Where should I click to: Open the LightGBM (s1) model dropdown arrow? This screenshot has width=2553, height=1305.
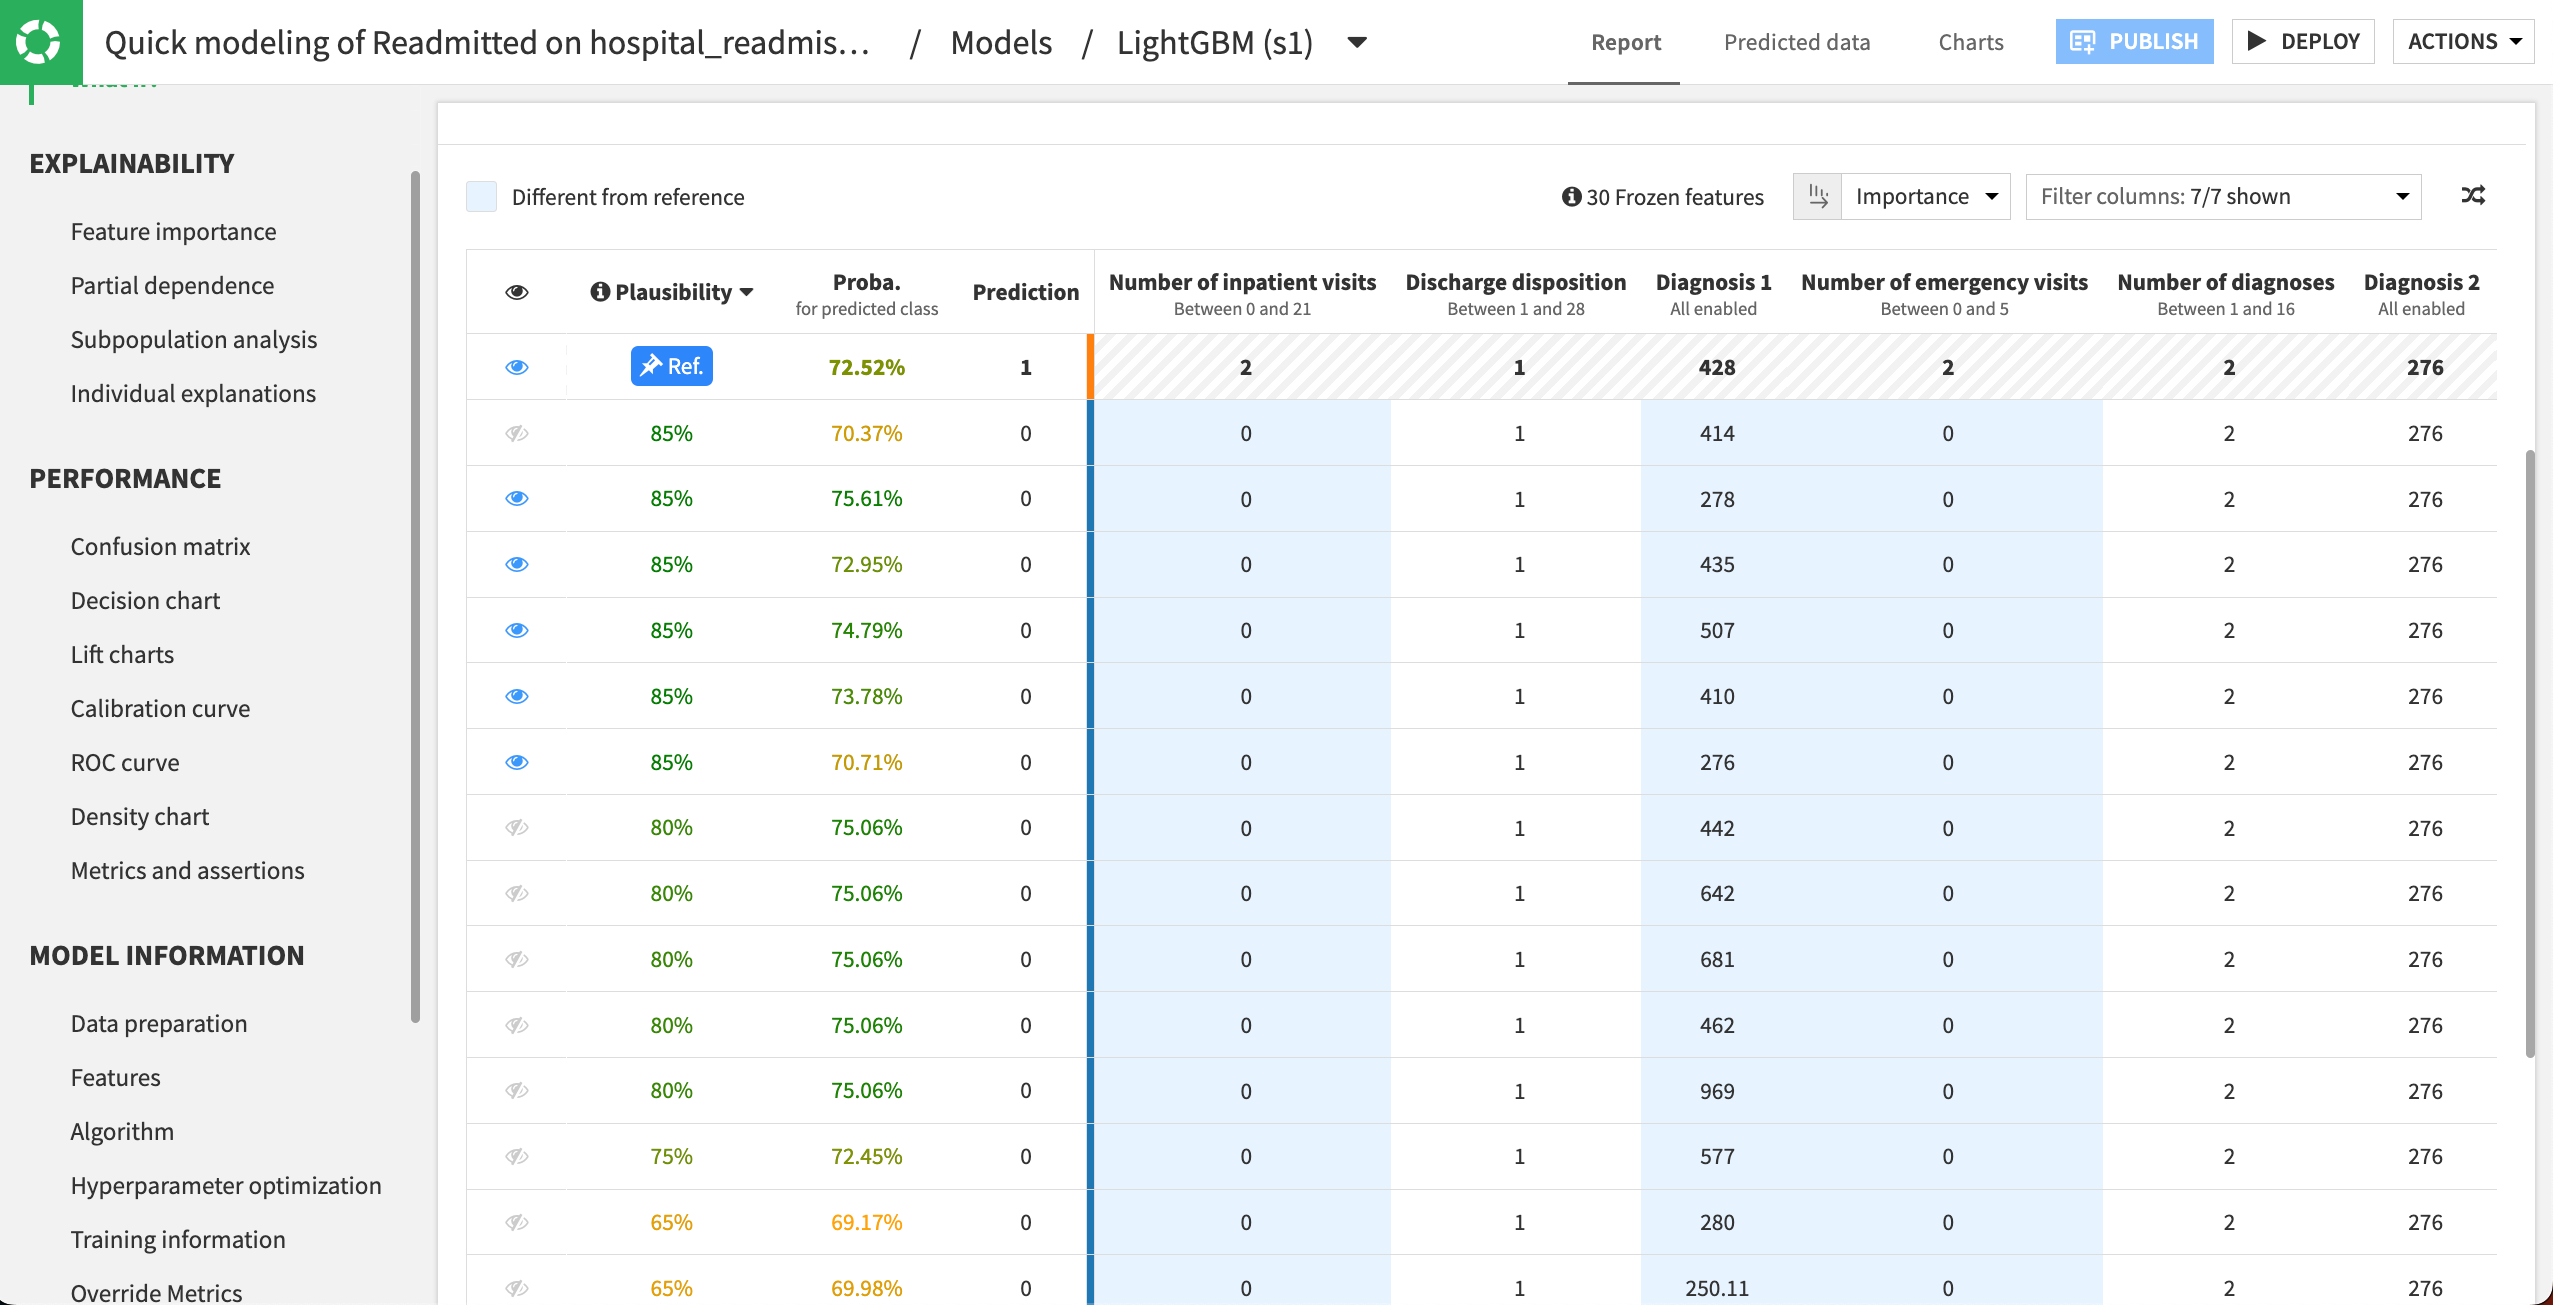(1357, 42)
